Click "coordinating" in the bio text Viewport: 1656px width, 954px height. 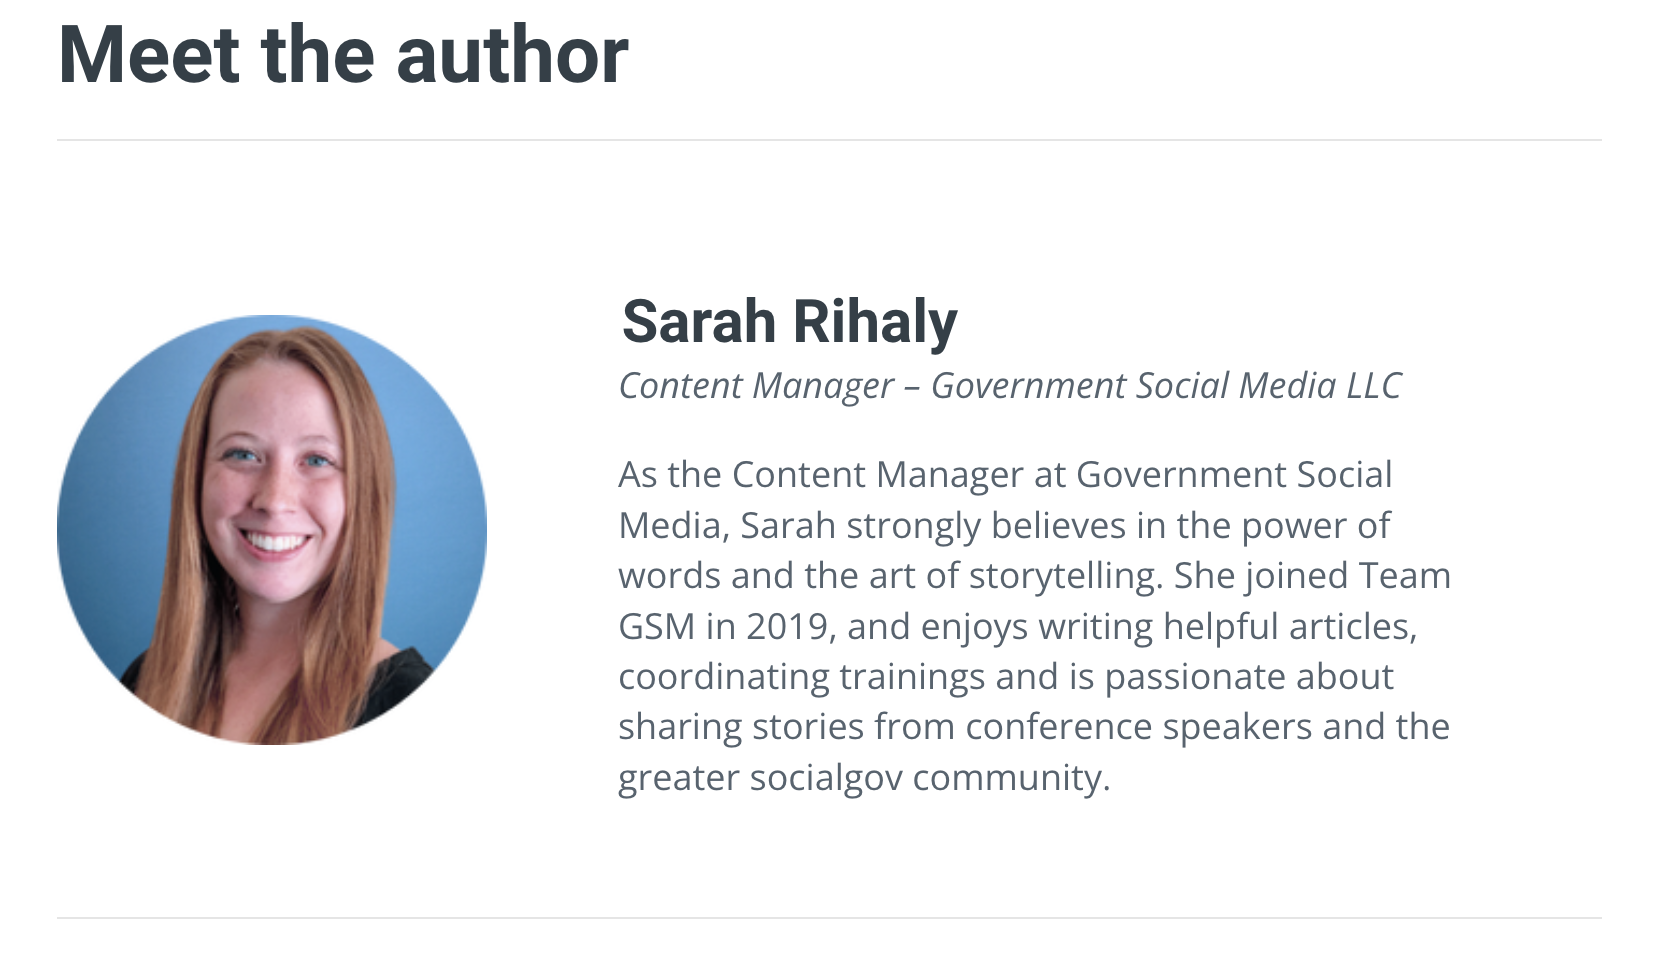pyautogui.click(x=723, y=677)
